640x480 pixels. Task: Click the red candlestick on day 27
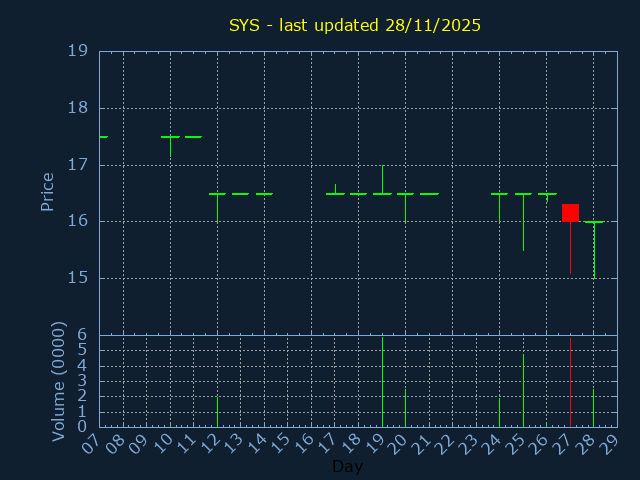570,212
